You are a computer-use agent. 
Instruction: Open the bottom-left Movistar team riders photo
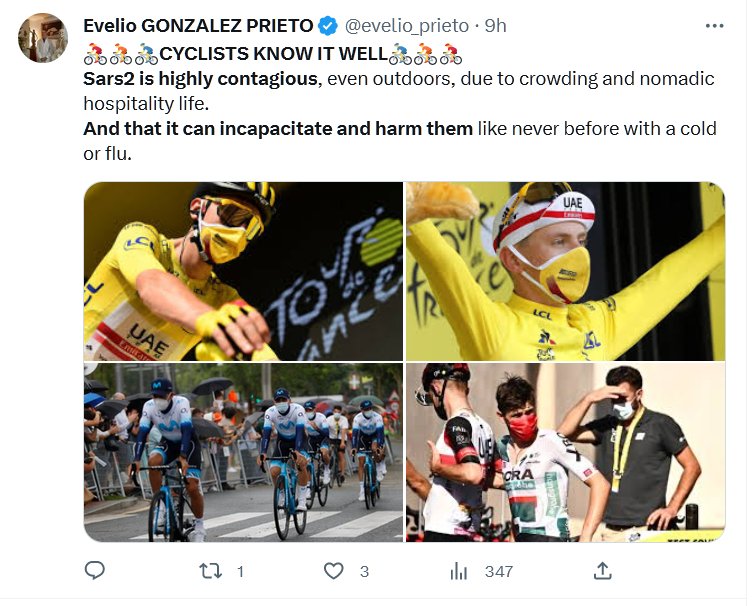(243, 452)
